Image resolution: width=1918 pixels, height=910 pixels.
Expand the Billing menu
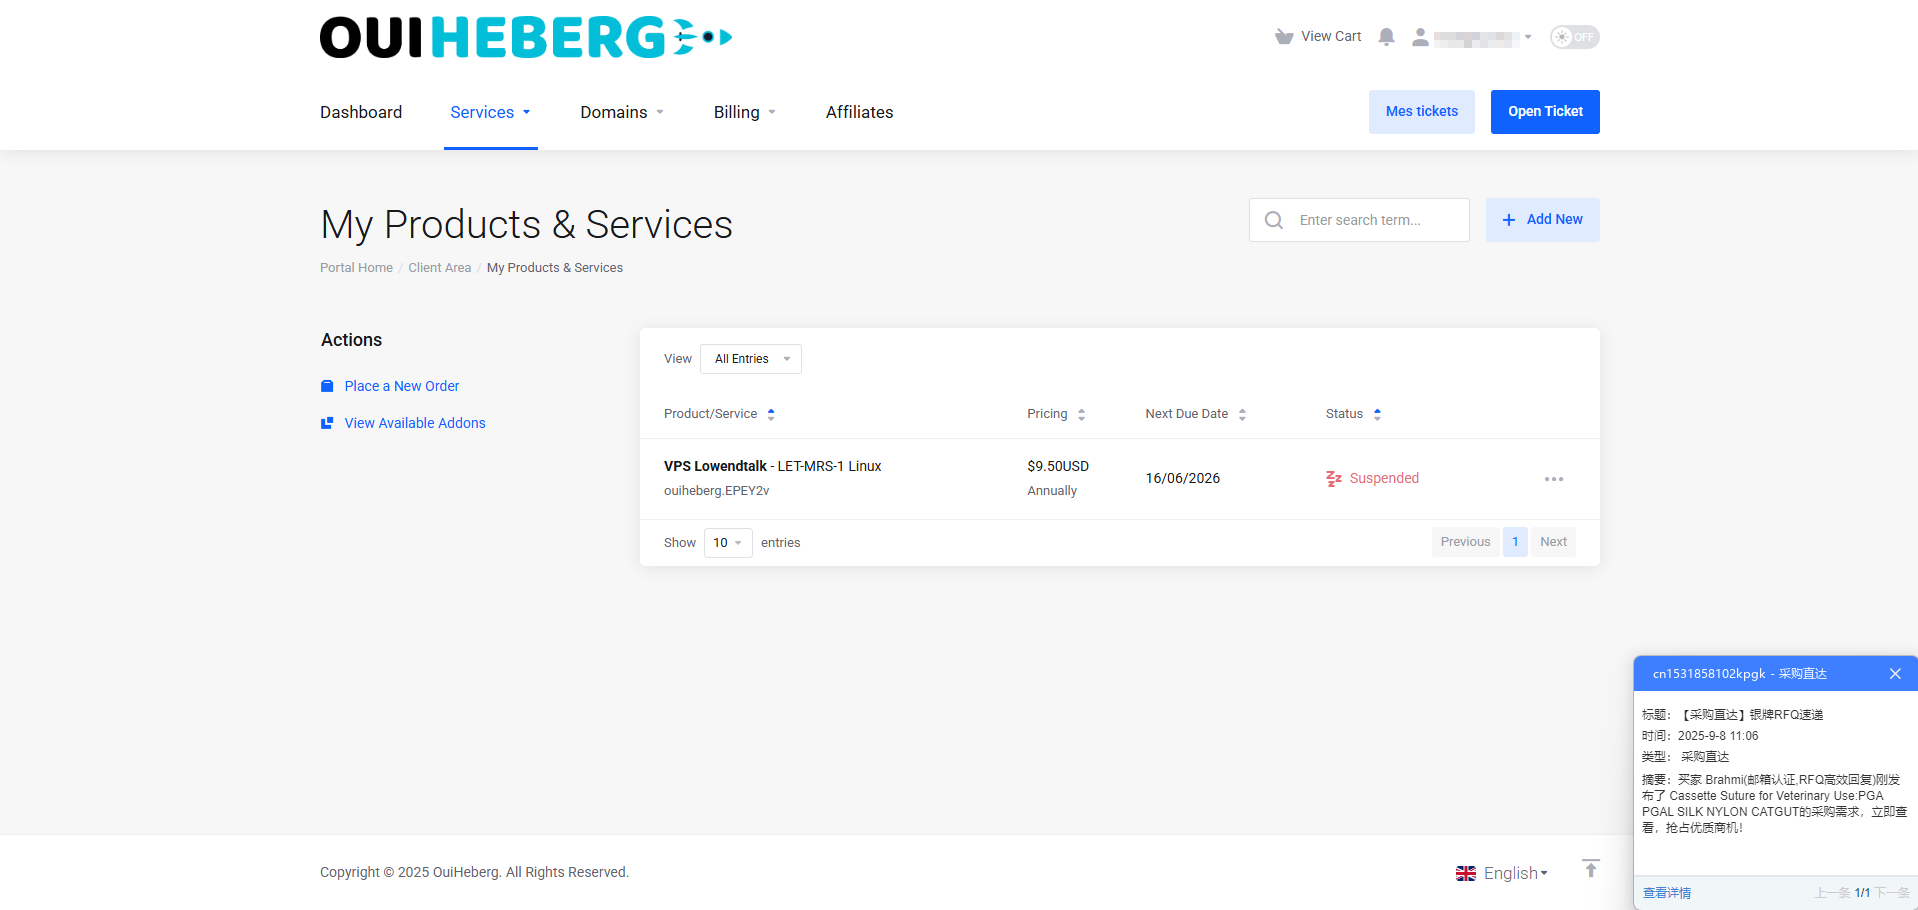[x=745, y=112]
